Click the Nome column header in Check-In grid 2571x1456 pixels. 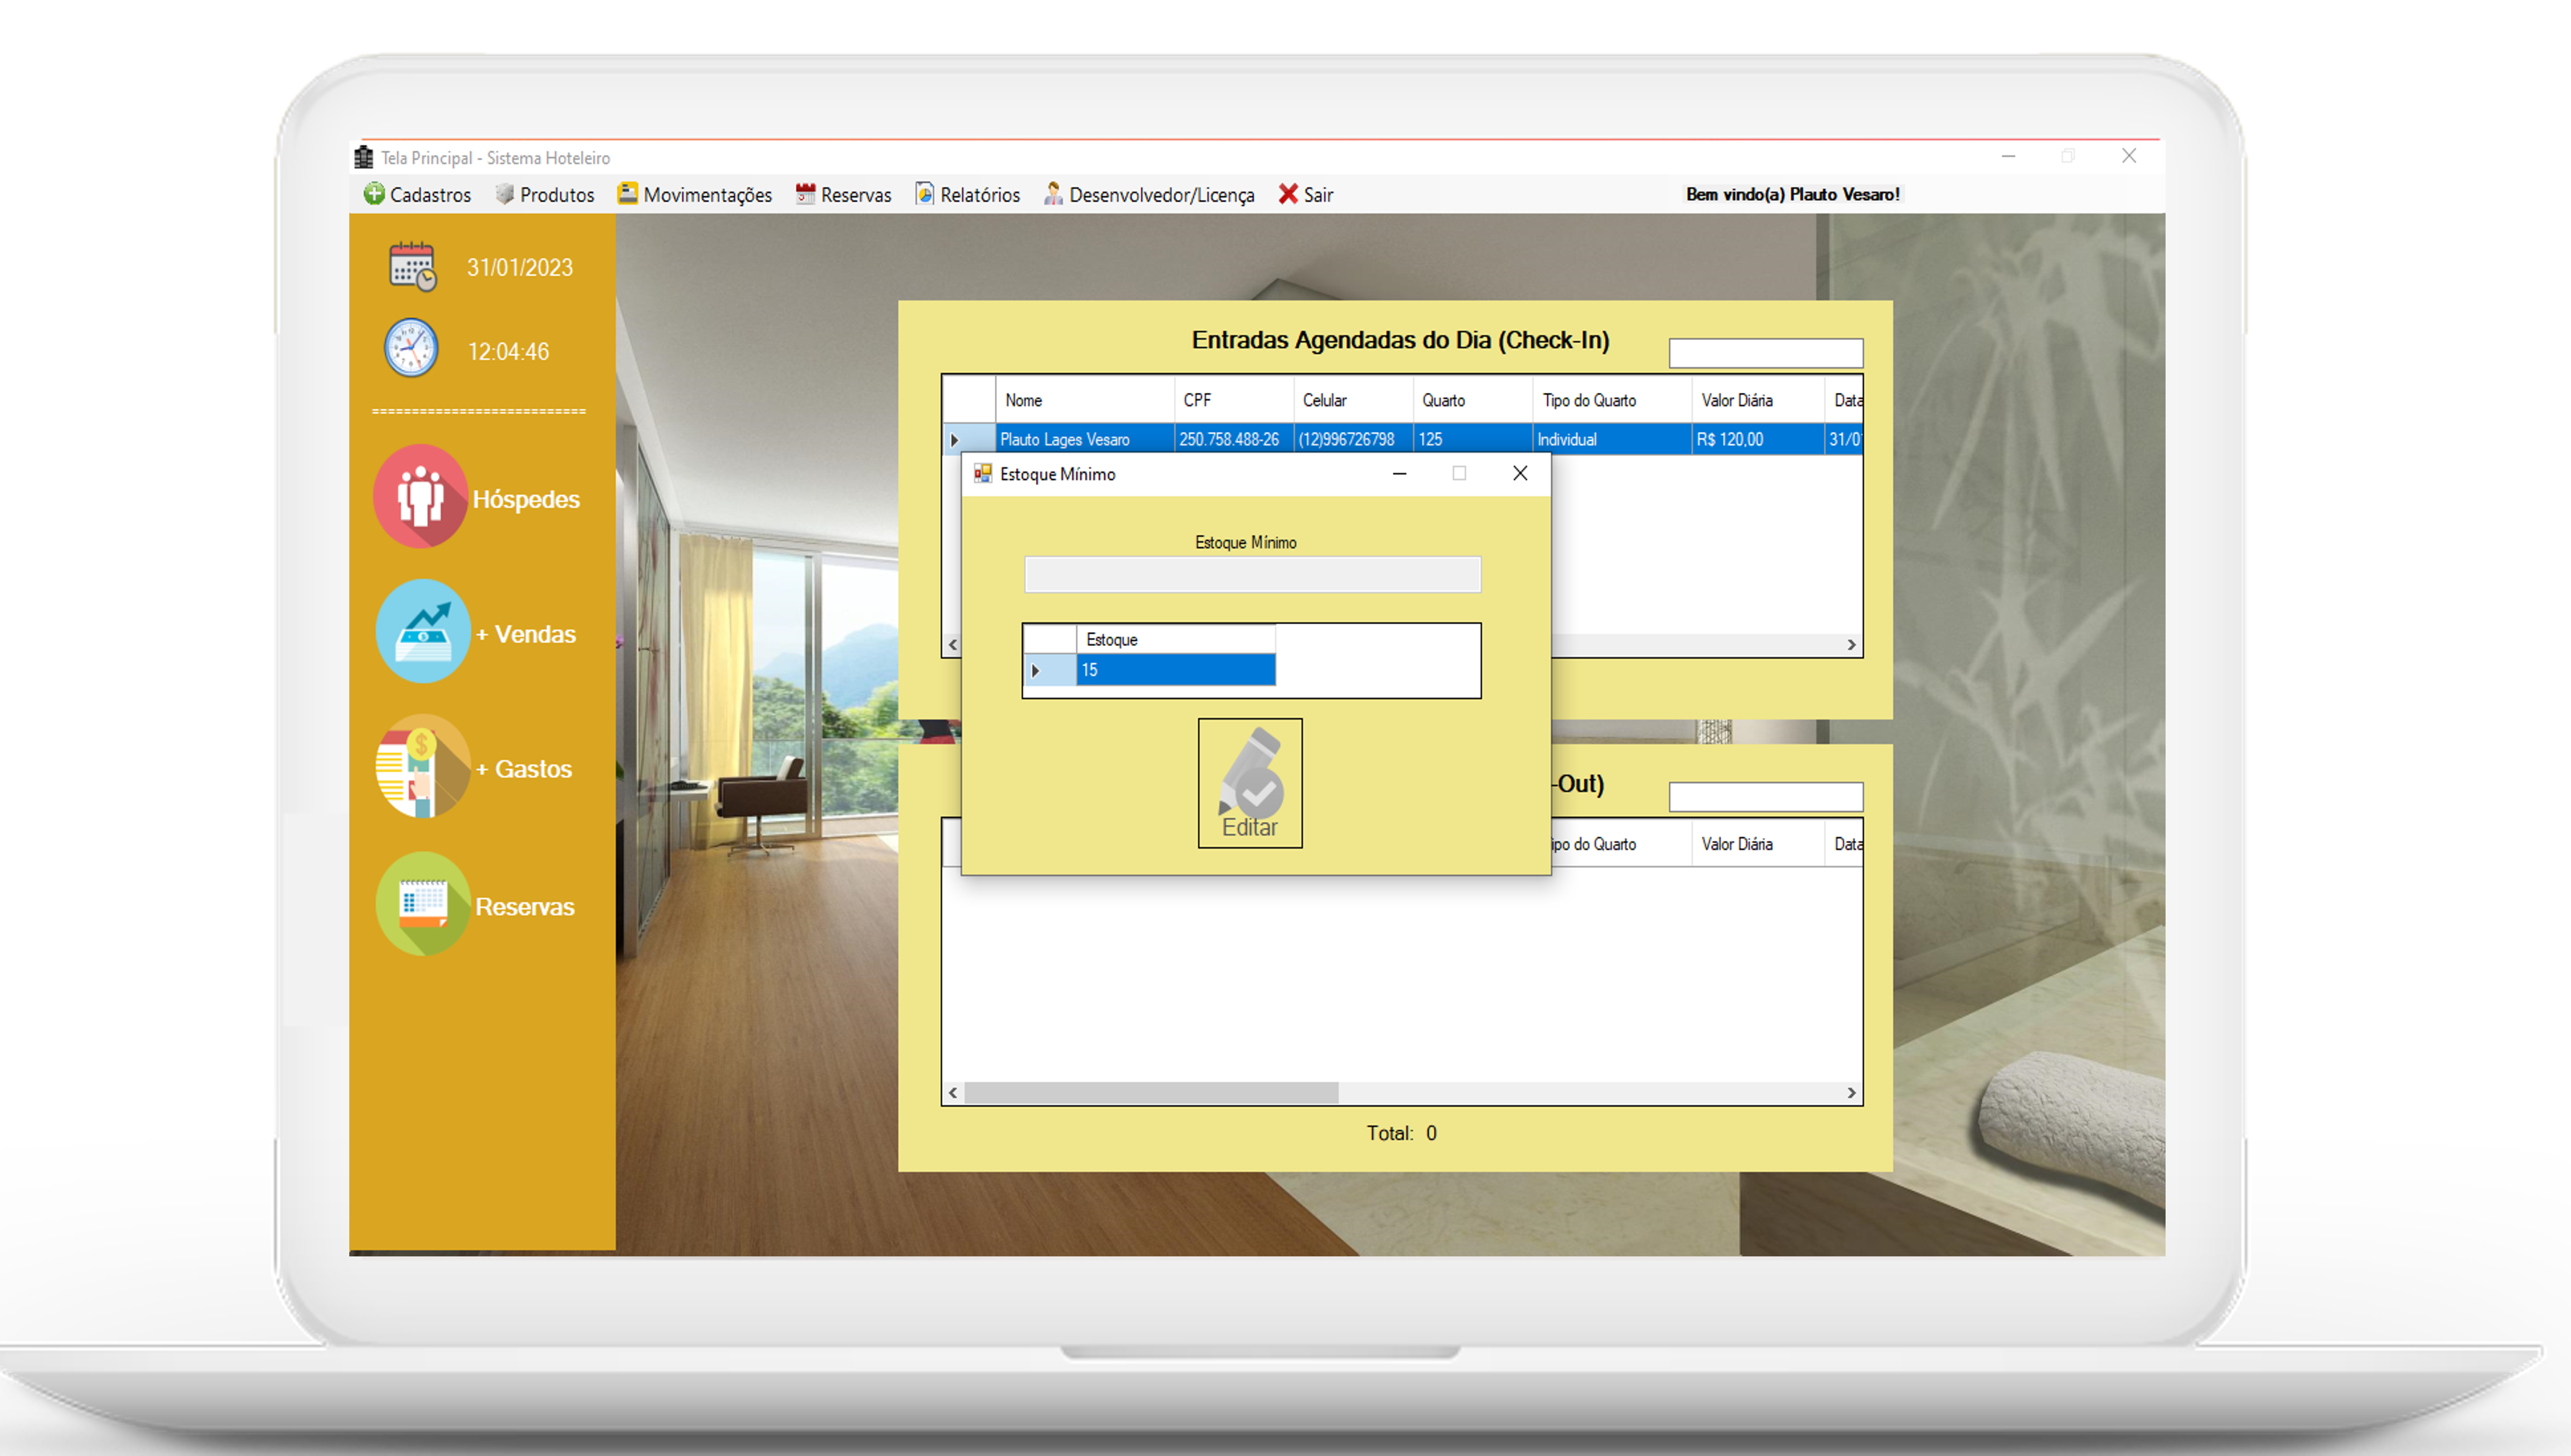pyautogui.click(x=1084, y=400)
